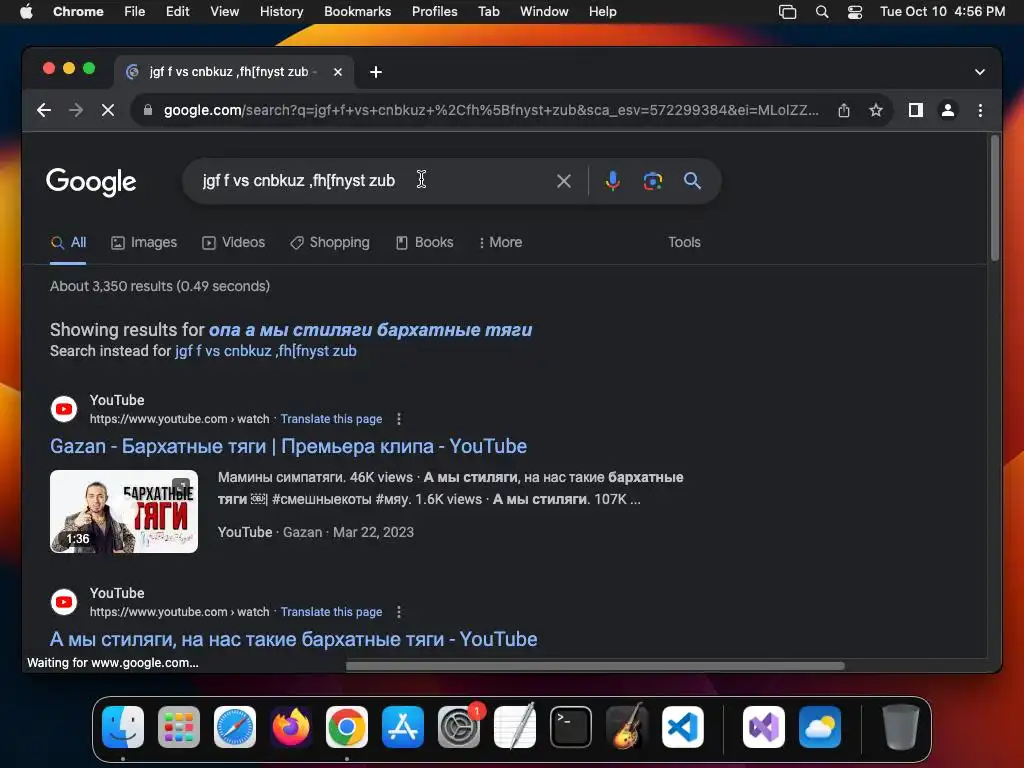Screen dimensions: 1024x768
Task: Open App Store from the Dock
Action: click(403, 727)
